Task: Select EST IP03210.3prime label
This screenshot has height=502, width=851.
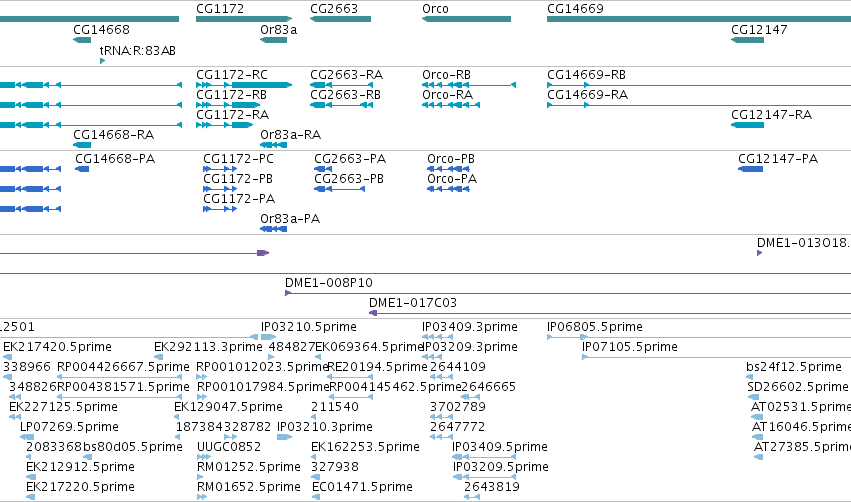Action: [x=325, y=428]
